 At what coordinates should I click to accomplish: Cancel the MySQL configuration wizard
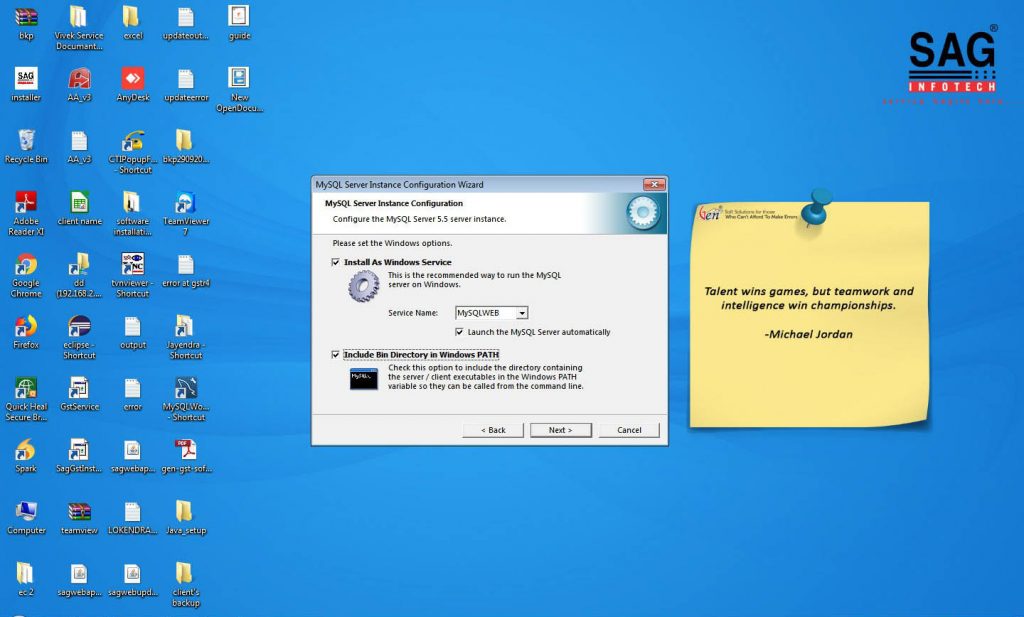click(629, 430)
